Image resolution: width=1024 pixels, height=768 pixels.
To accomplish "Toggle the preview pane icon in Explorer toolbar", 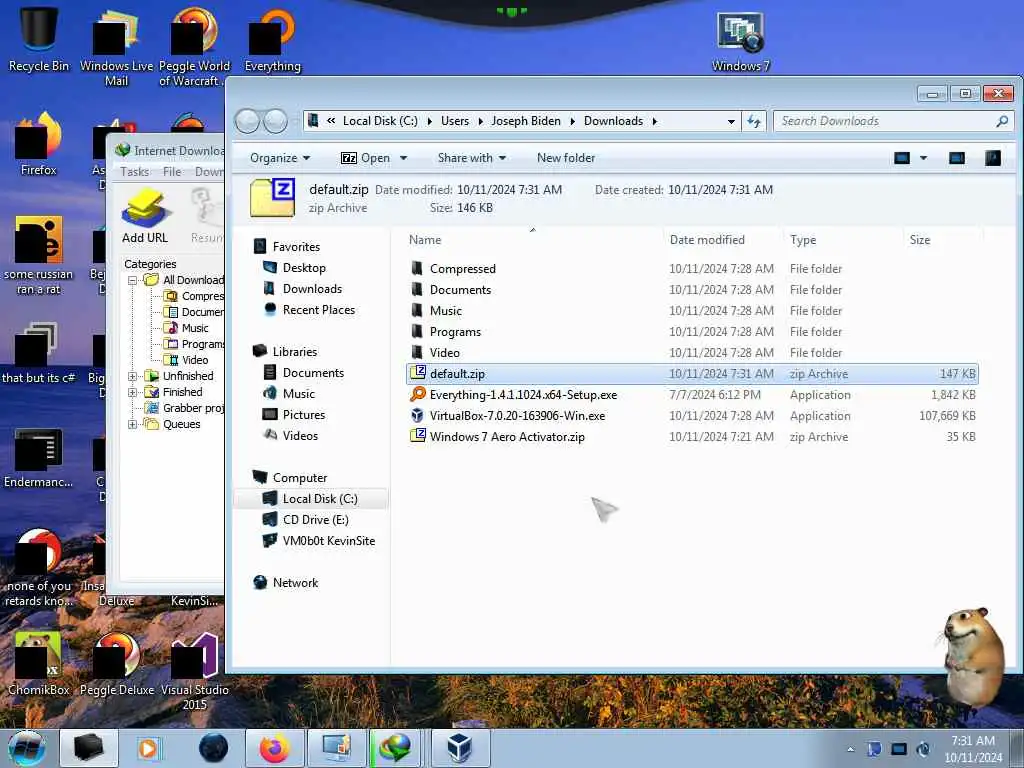I will [x=957, y=158].
